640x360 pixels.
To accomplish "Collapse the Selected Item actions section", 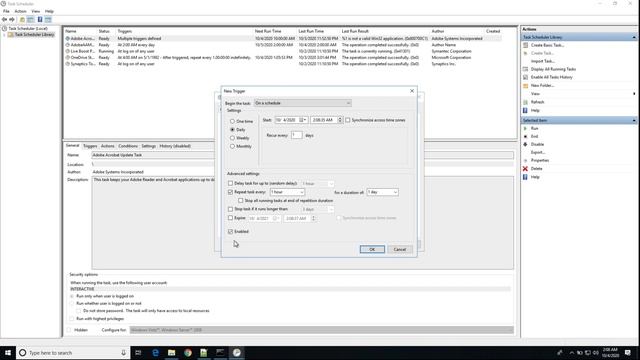I will pyautogui.click(x=634, y=120).
